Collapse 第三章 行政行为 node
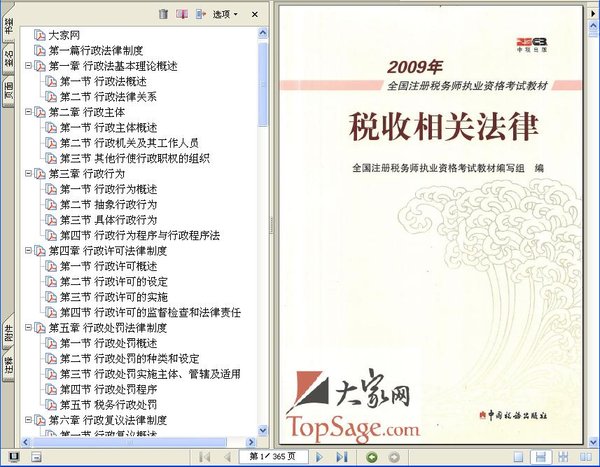This screenshot has width=600, height=467. tap(28, 173)
